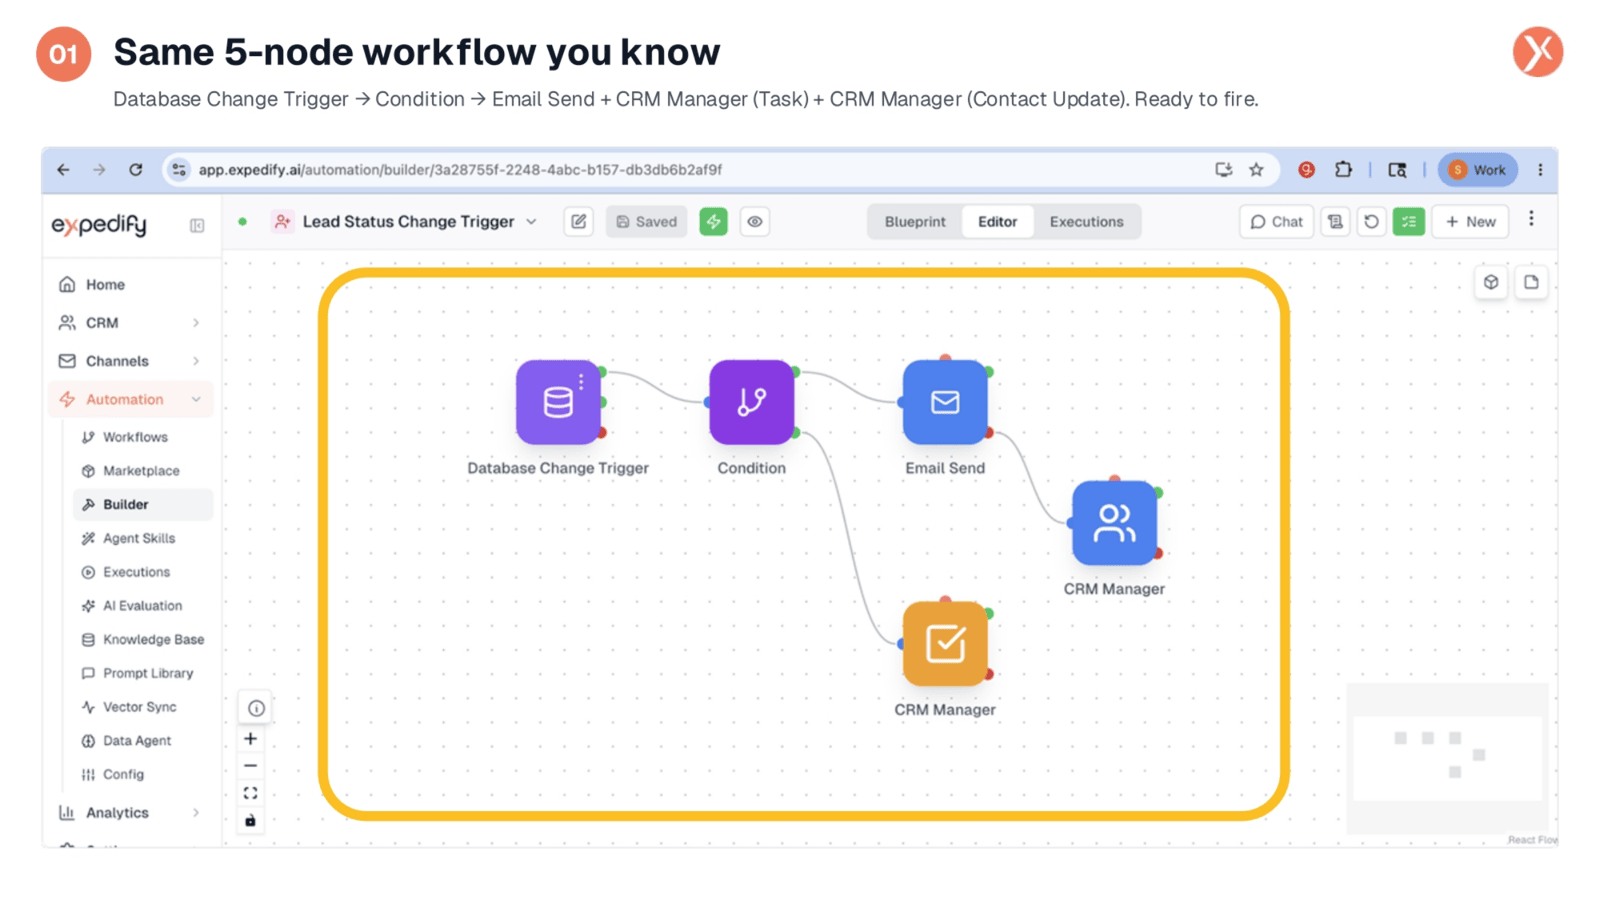1600x900 pixels.
Task: Click the cube icon at canvas top right
Action: click(1491, 283)
